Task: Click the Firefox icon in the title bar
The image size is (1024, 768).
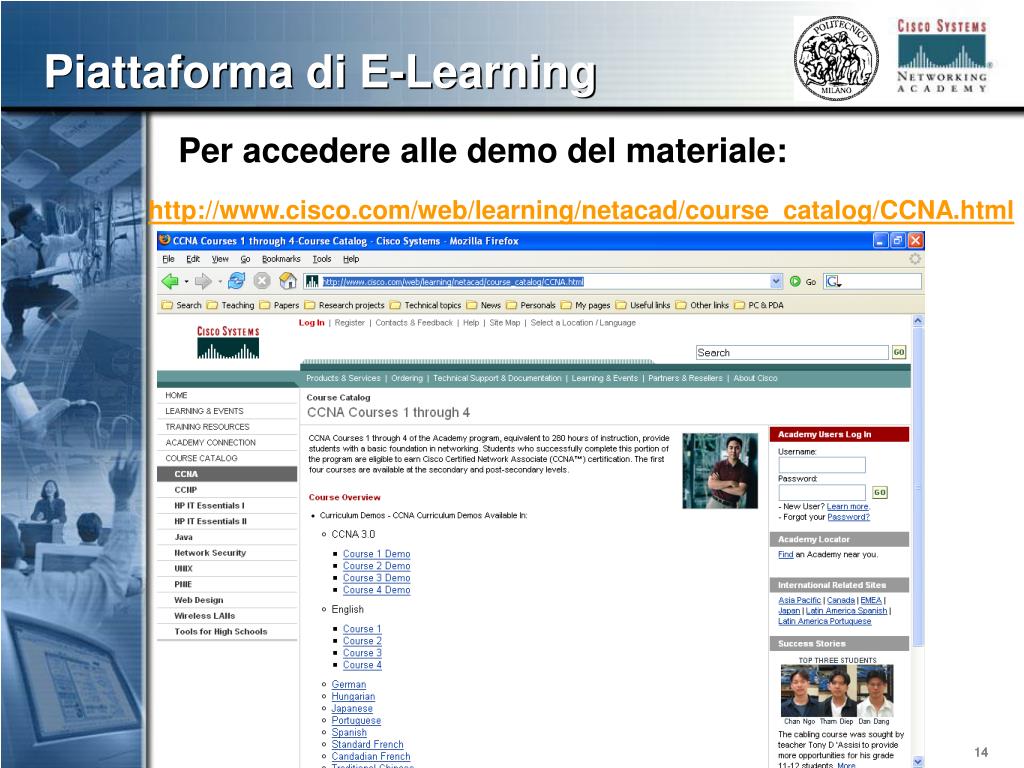Action: pyautogui.click(x=165, y=240)
